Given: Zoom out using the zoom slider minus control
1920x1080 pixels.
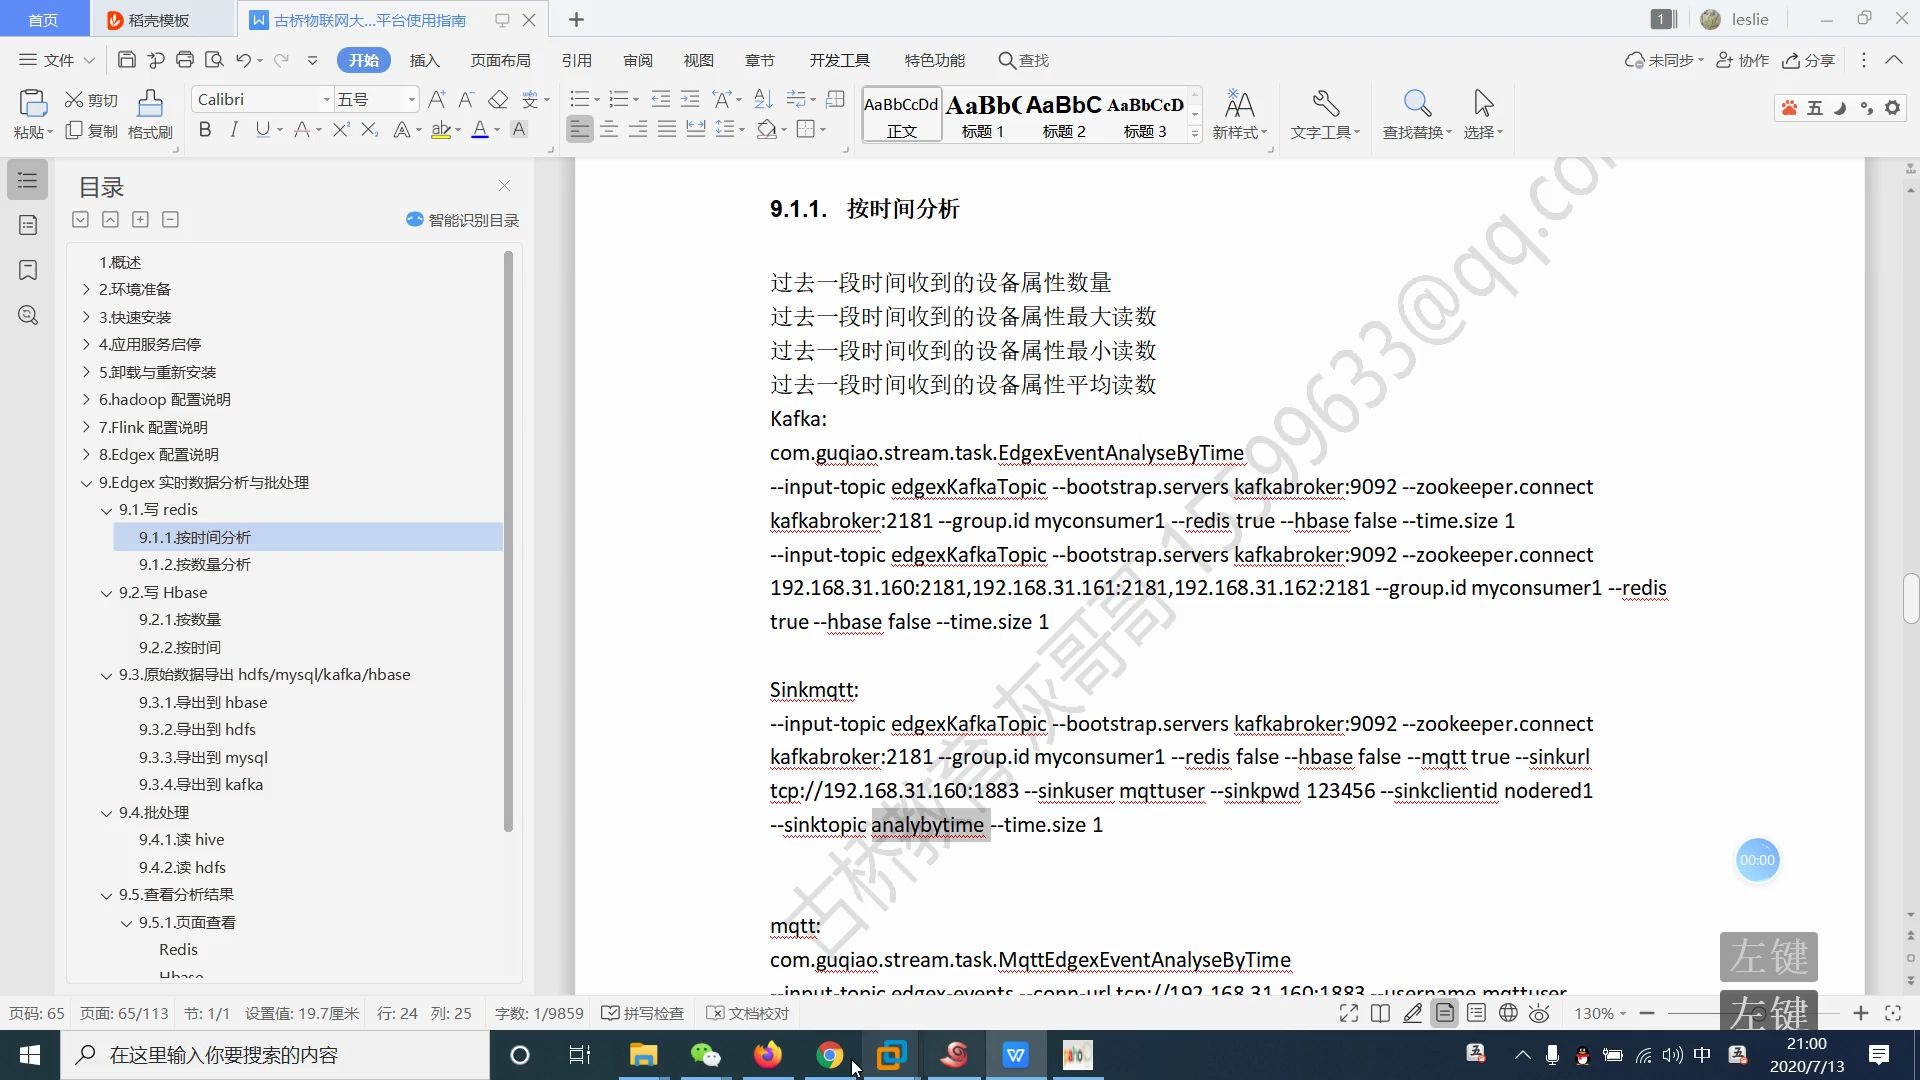Looking at the screenshot, I should [1647, 1013].
